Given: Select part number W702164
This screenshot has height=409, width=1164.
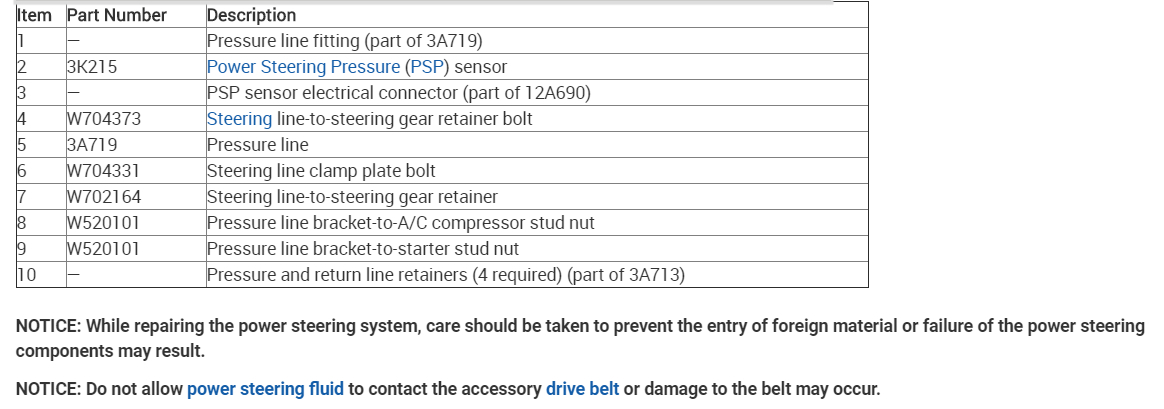Looking at the screenshot, I should point(103,197).
